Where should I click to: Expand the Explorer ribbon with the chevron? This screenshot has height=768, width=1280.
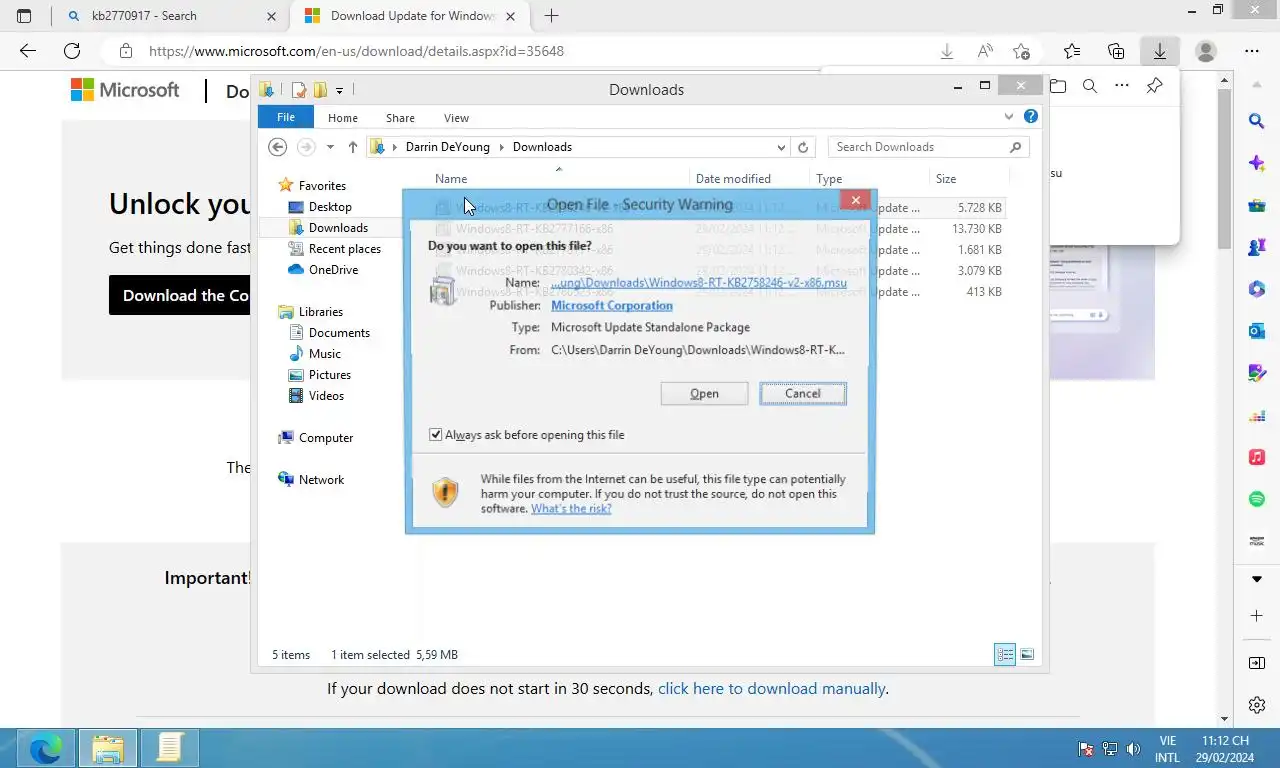coord(1009,117)
